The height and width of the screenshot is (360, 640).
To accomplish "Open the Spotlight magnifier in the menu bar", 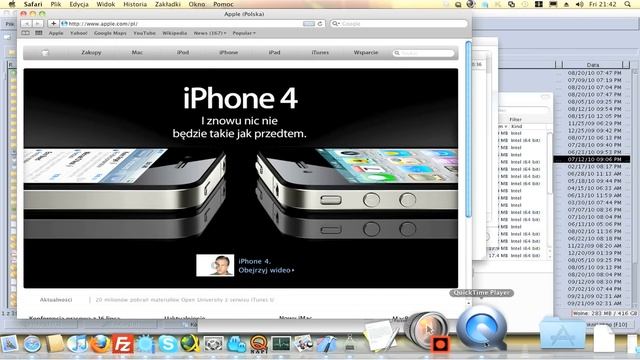I will [x=627, y=4].
